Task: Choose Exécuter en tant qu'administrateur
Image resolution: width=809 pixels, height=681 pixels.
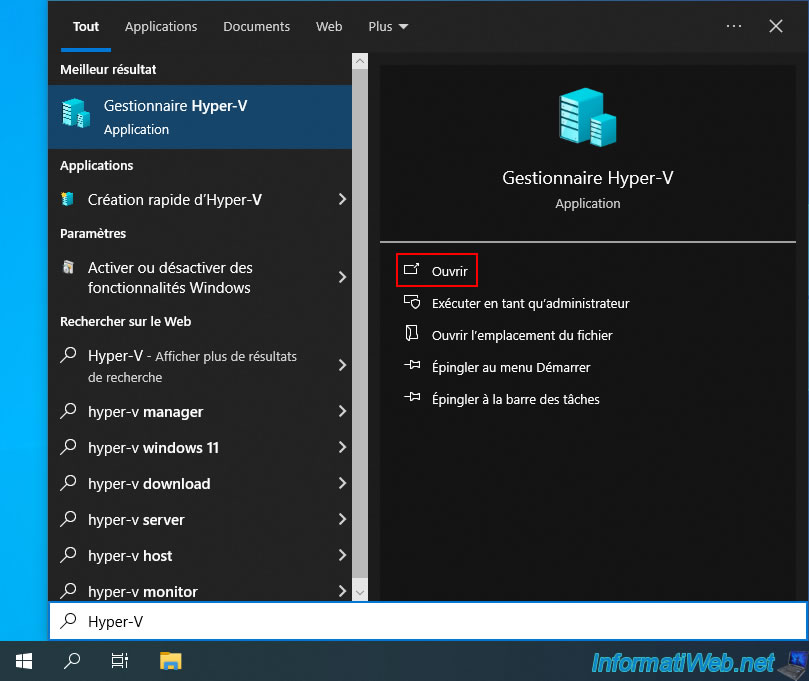Action: (x=530, y=303)
